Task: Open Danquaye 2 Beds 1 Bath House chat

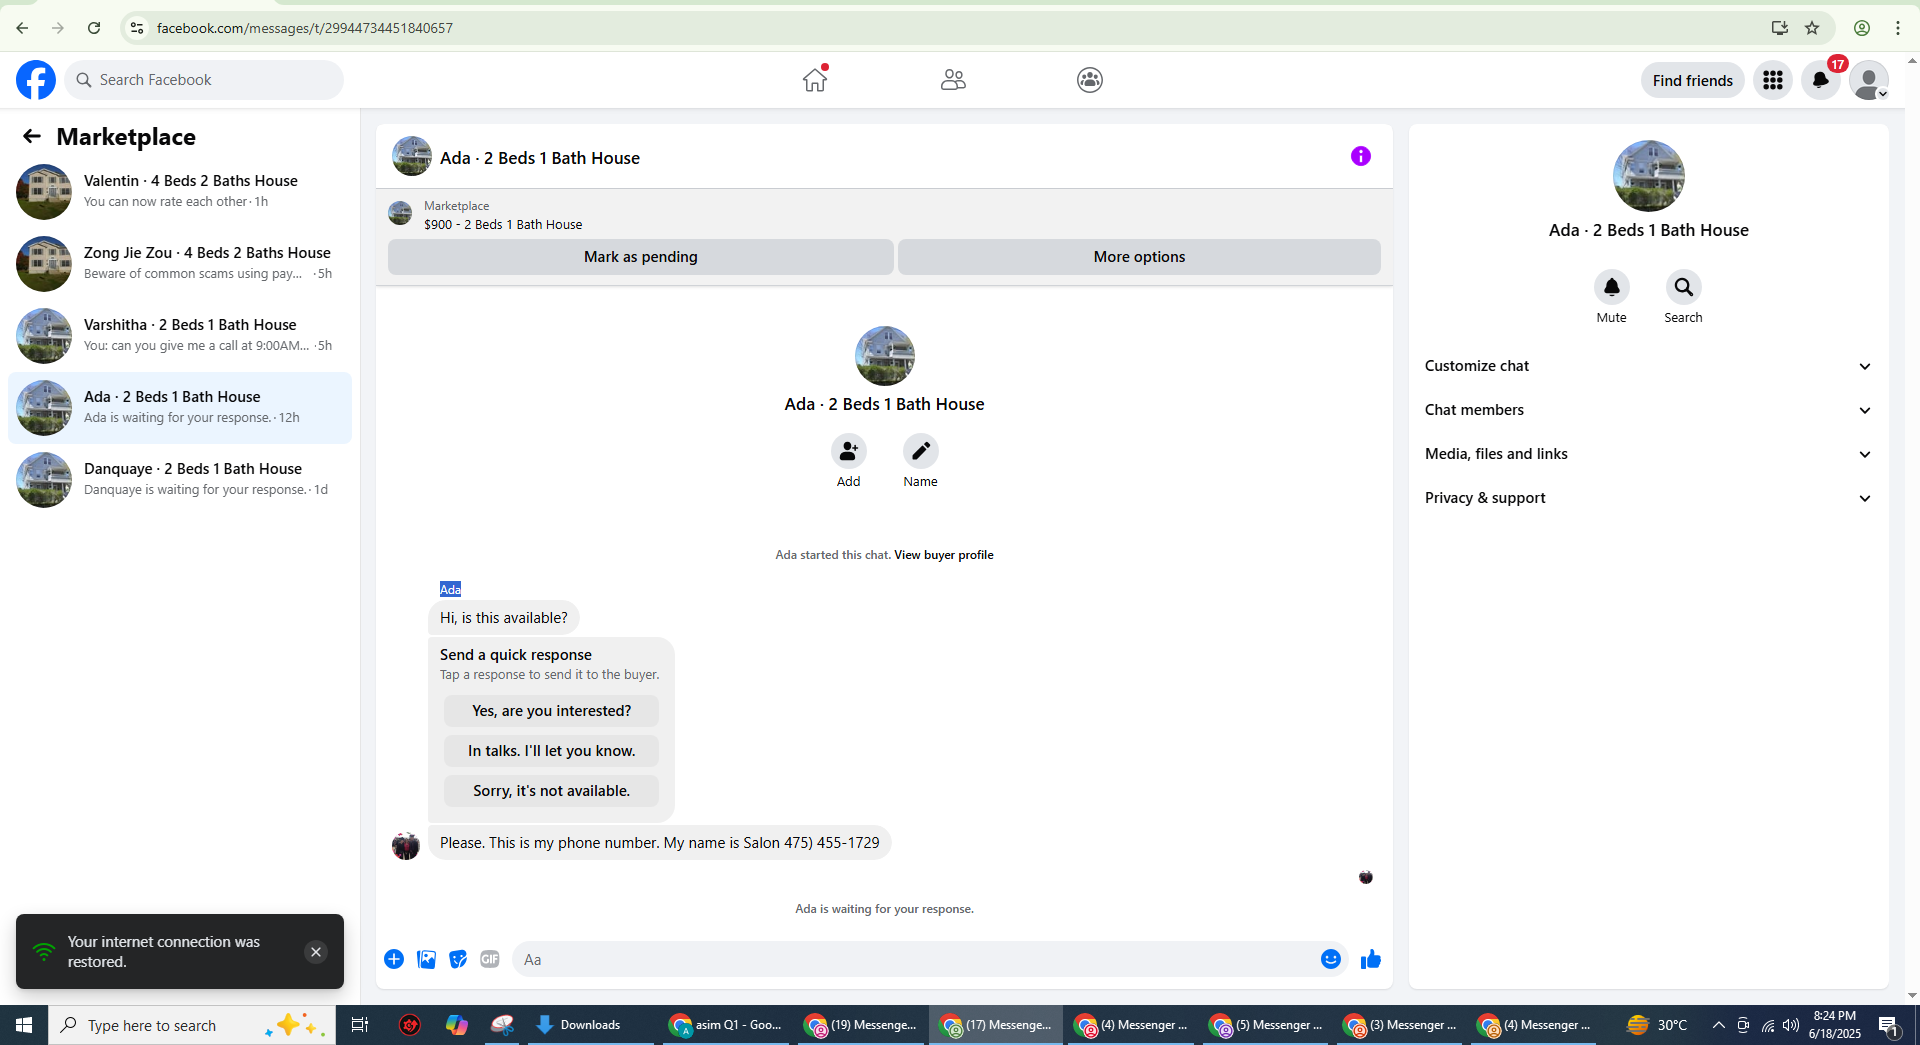Action: click(180, 479)
